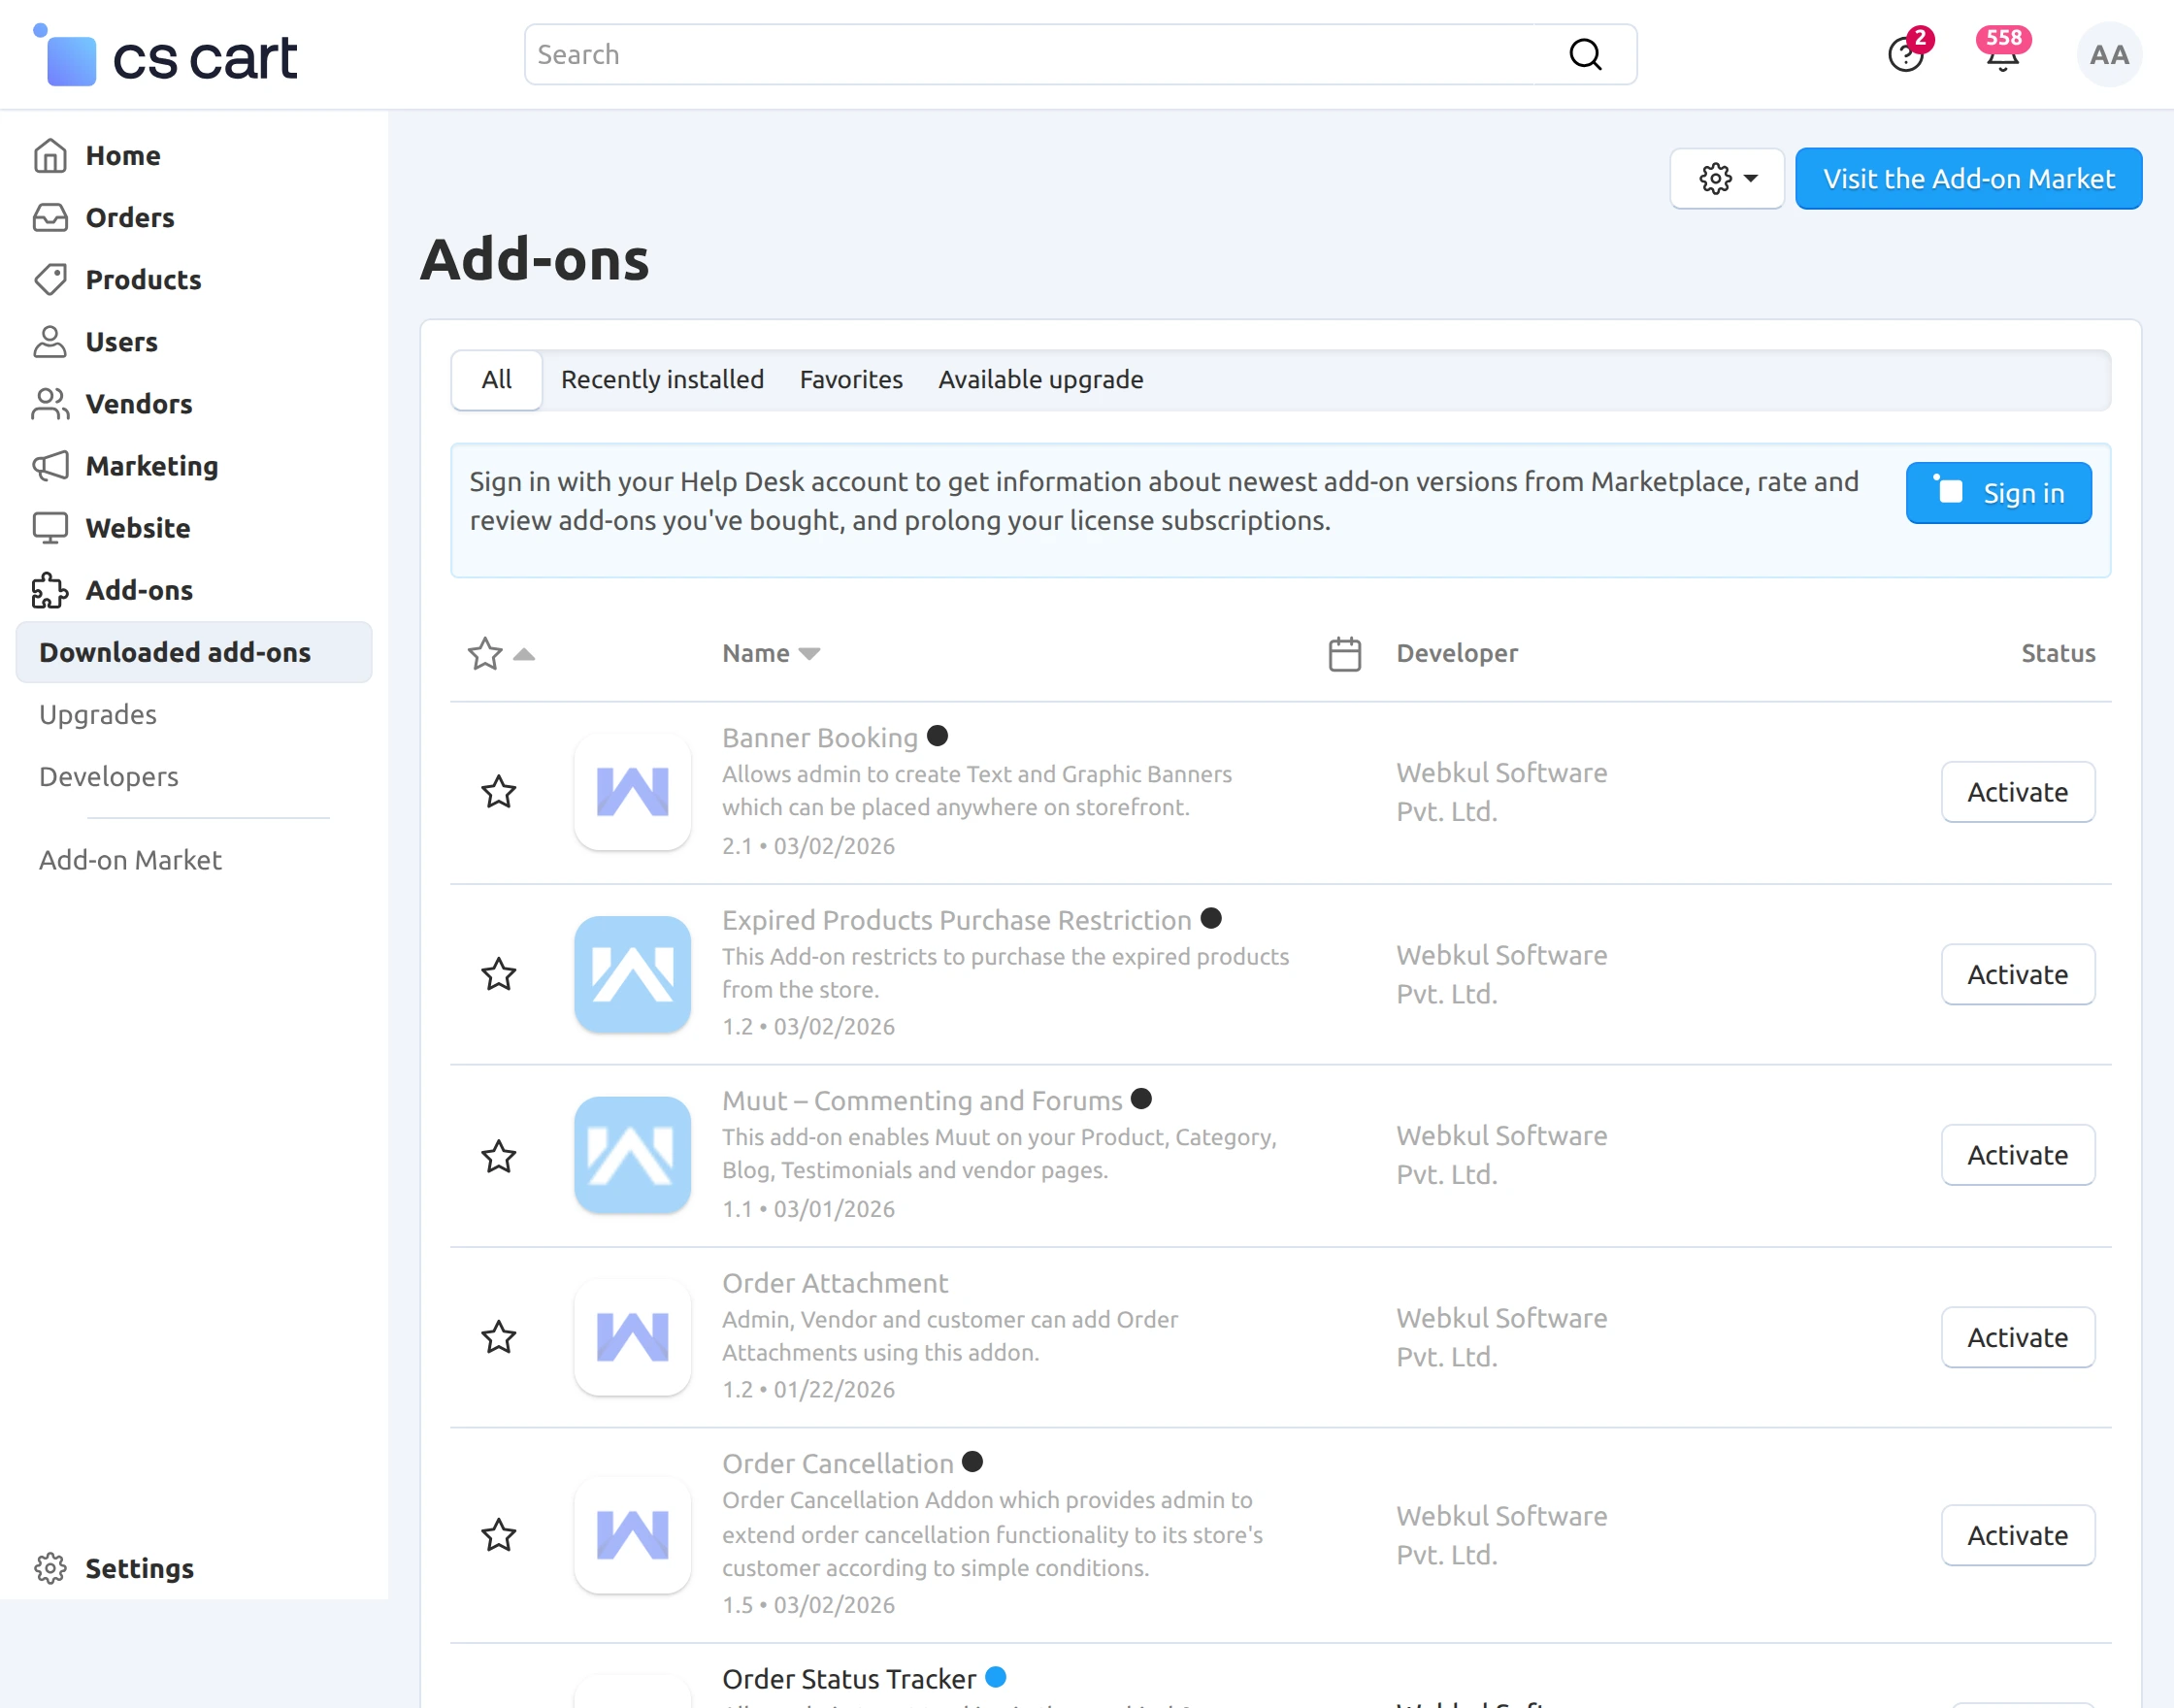Click Expired Products Purchase Restriction logo
Viewport: 2174px width, 1708px height.
(x=633, y=974)
